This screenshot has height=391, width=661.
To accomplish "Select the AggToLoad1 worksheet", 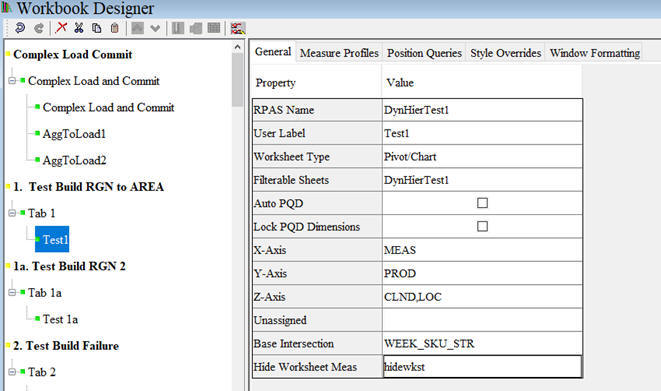I will 74,134.
